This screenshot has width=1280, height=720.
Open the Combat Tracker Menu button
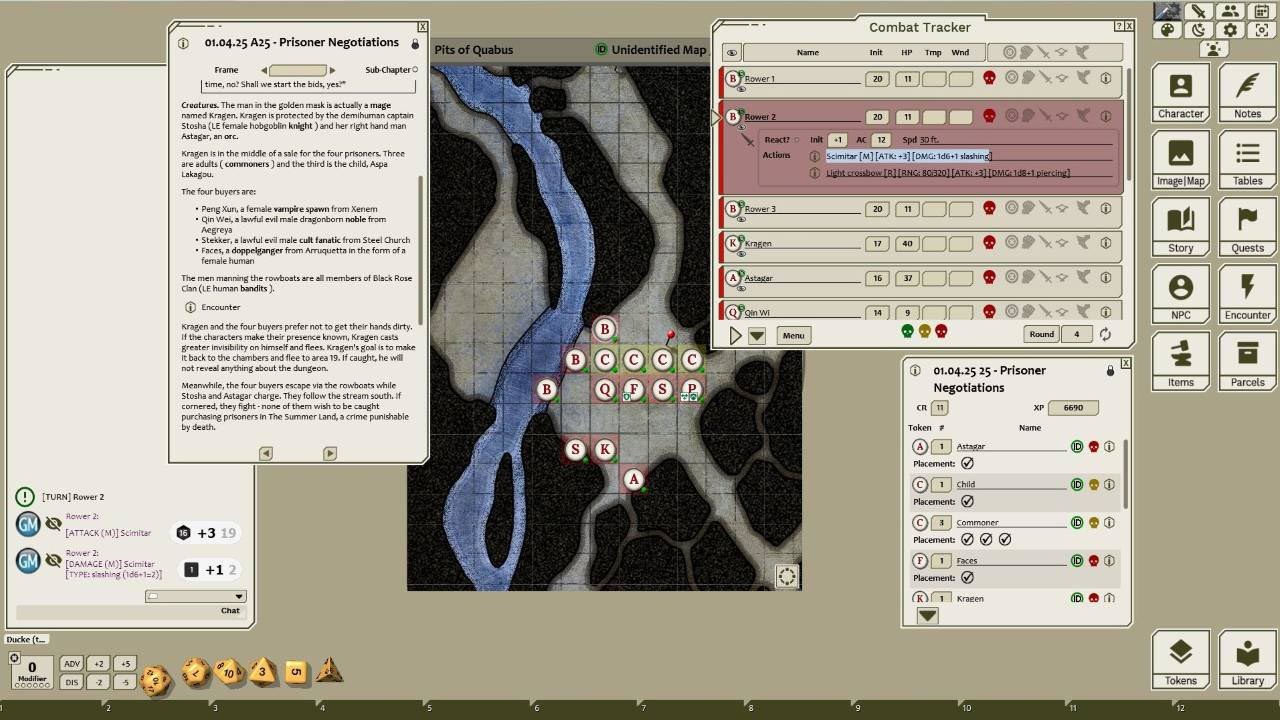[793, 335]
